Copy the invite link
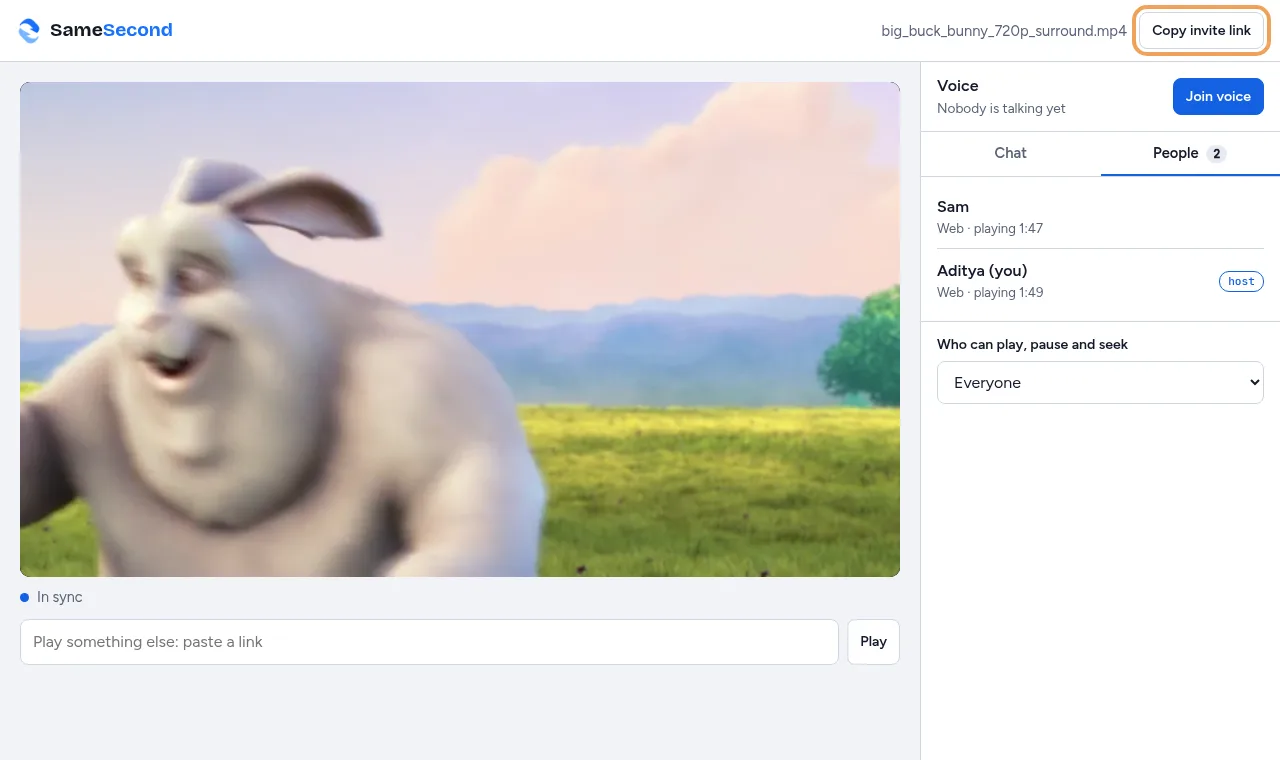Screen dimensions: 1280x760 pyautogui.click(x=1201, y=31)
